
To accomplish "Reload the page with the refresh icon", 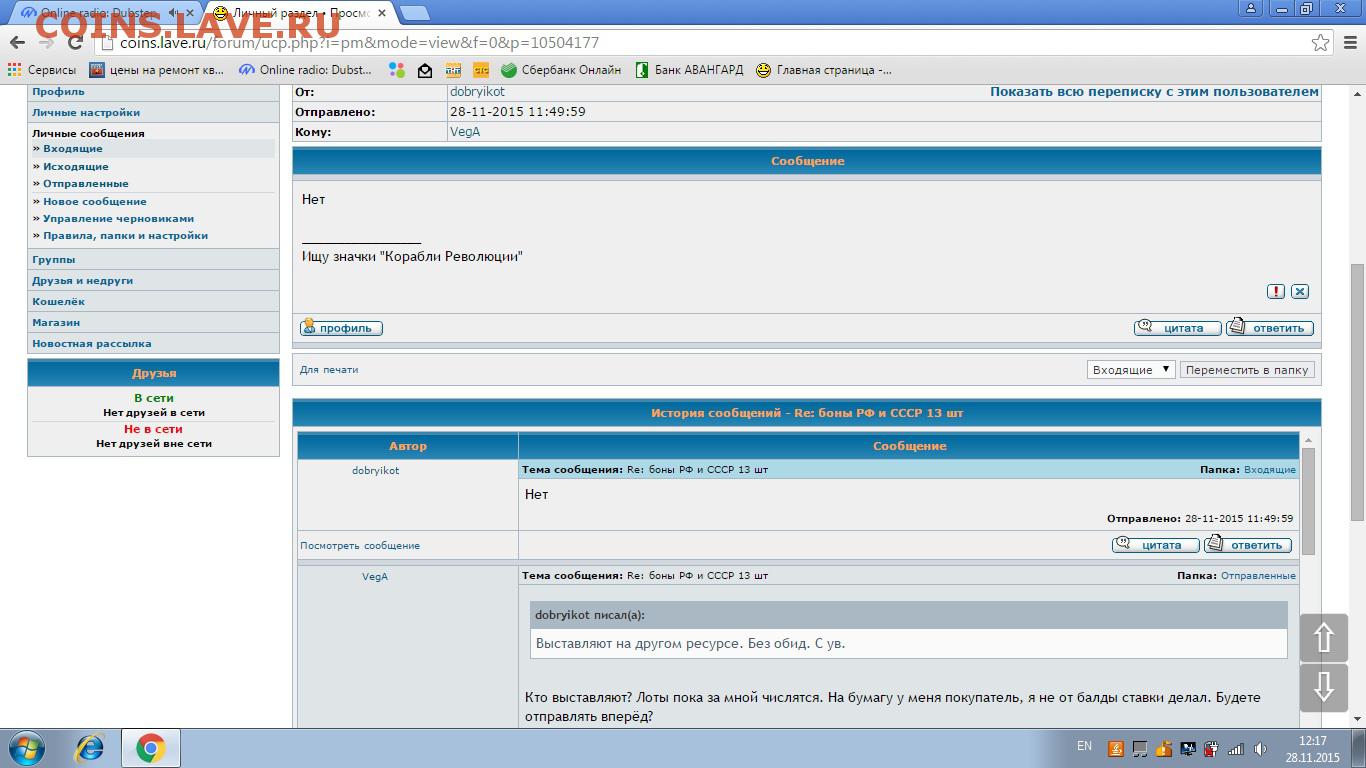I will coord(75,43).
